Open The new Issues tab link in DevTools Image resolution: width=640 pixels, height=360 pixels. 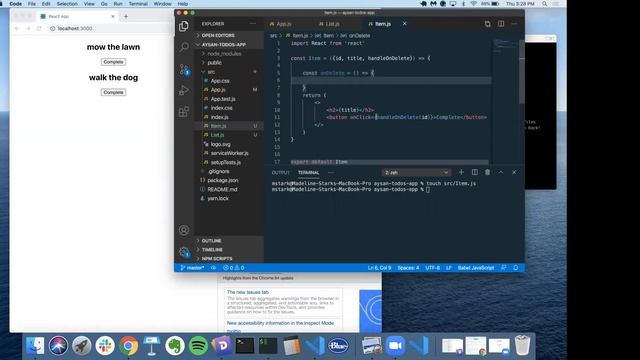click(x=248, y=292)
